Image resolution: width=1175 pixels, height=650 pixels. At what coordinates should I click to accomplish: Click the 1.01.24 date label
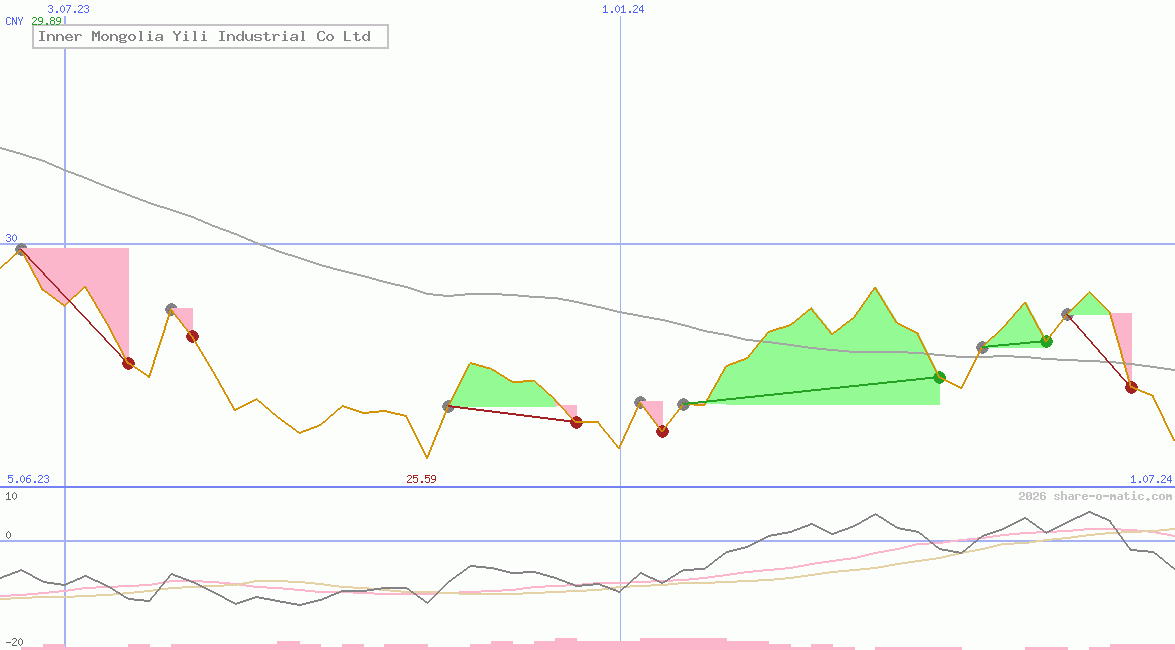point(623,9)
